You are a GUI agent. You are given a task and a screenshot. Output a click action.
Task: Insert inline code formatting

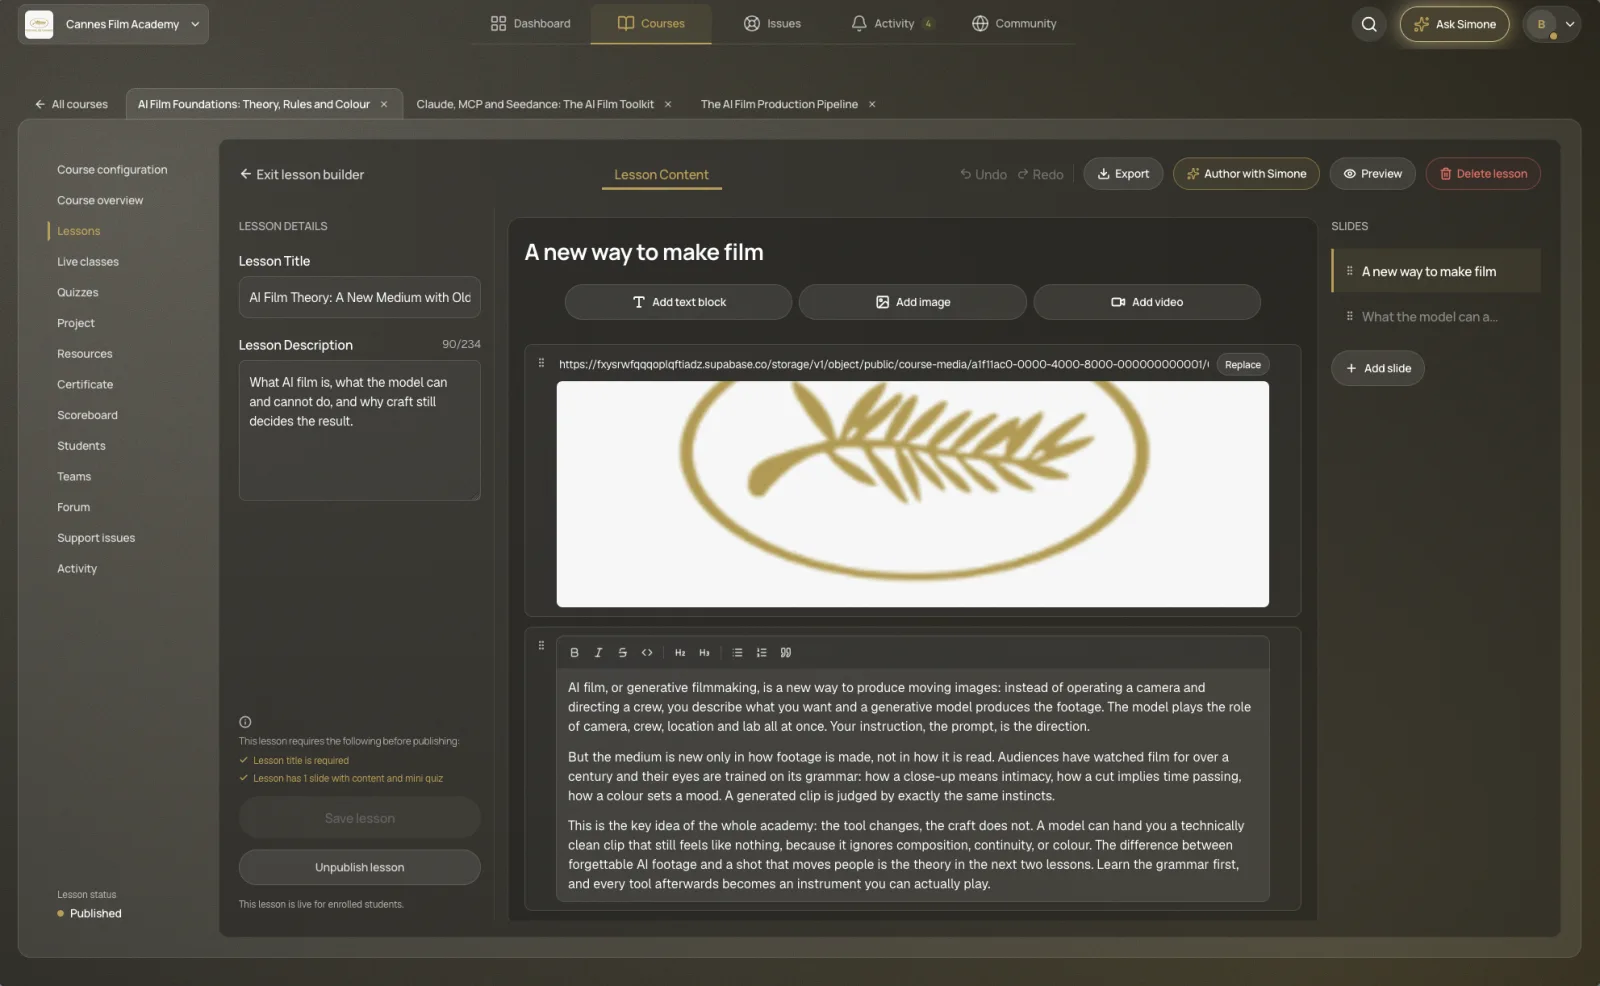coord(647,653)
